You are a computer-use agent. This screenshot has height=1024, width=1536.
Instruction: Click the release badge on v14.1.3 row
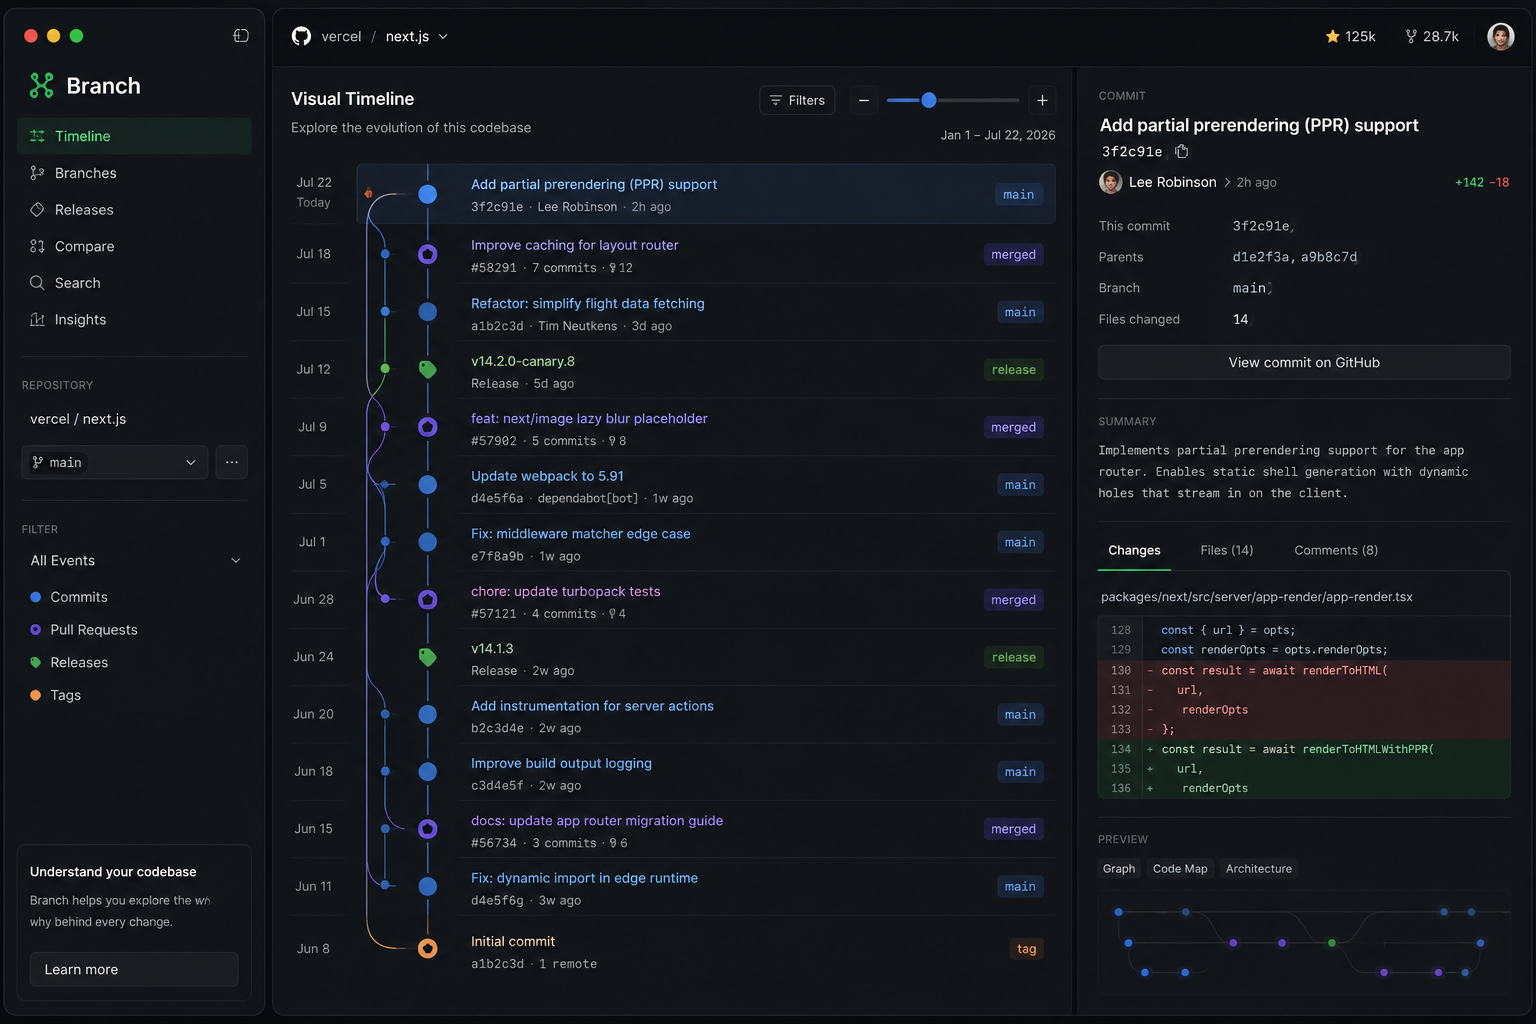point(1013,657)
